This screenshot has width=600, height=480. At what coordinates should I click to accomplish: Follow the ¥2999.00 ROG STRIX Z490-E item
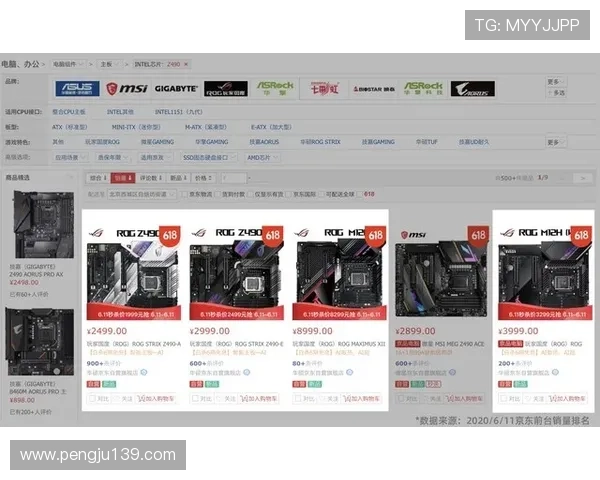(227, 399)
